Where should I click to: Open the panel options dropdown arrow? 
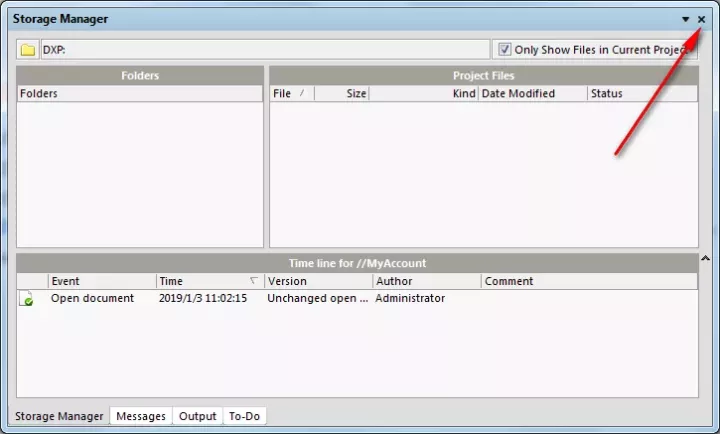click(685, 19)
